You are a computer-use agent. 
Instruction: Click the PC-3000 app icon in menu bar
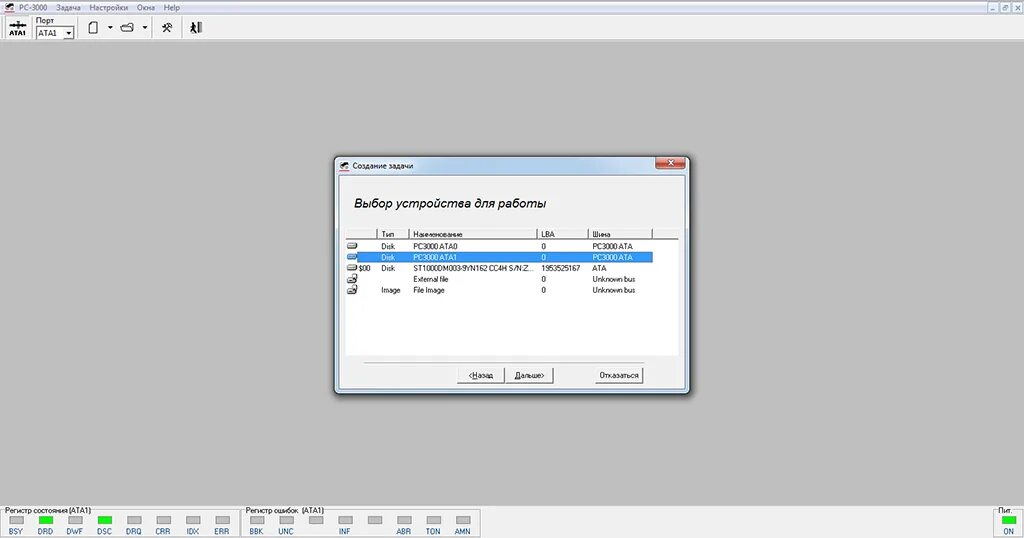click(9, 8)
